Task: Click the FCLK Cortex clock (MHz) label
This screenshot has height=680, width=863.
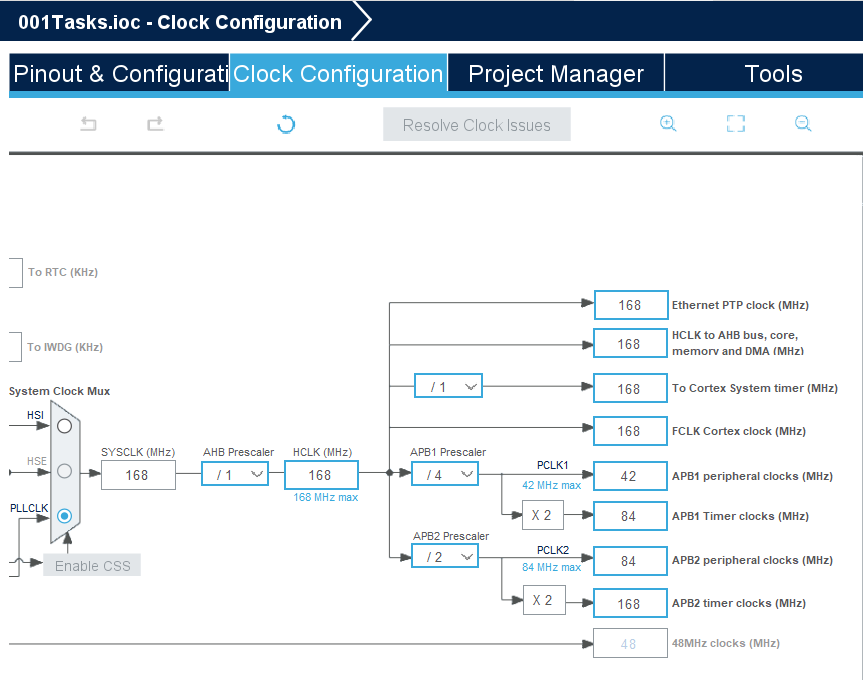Action: point(739,431)
